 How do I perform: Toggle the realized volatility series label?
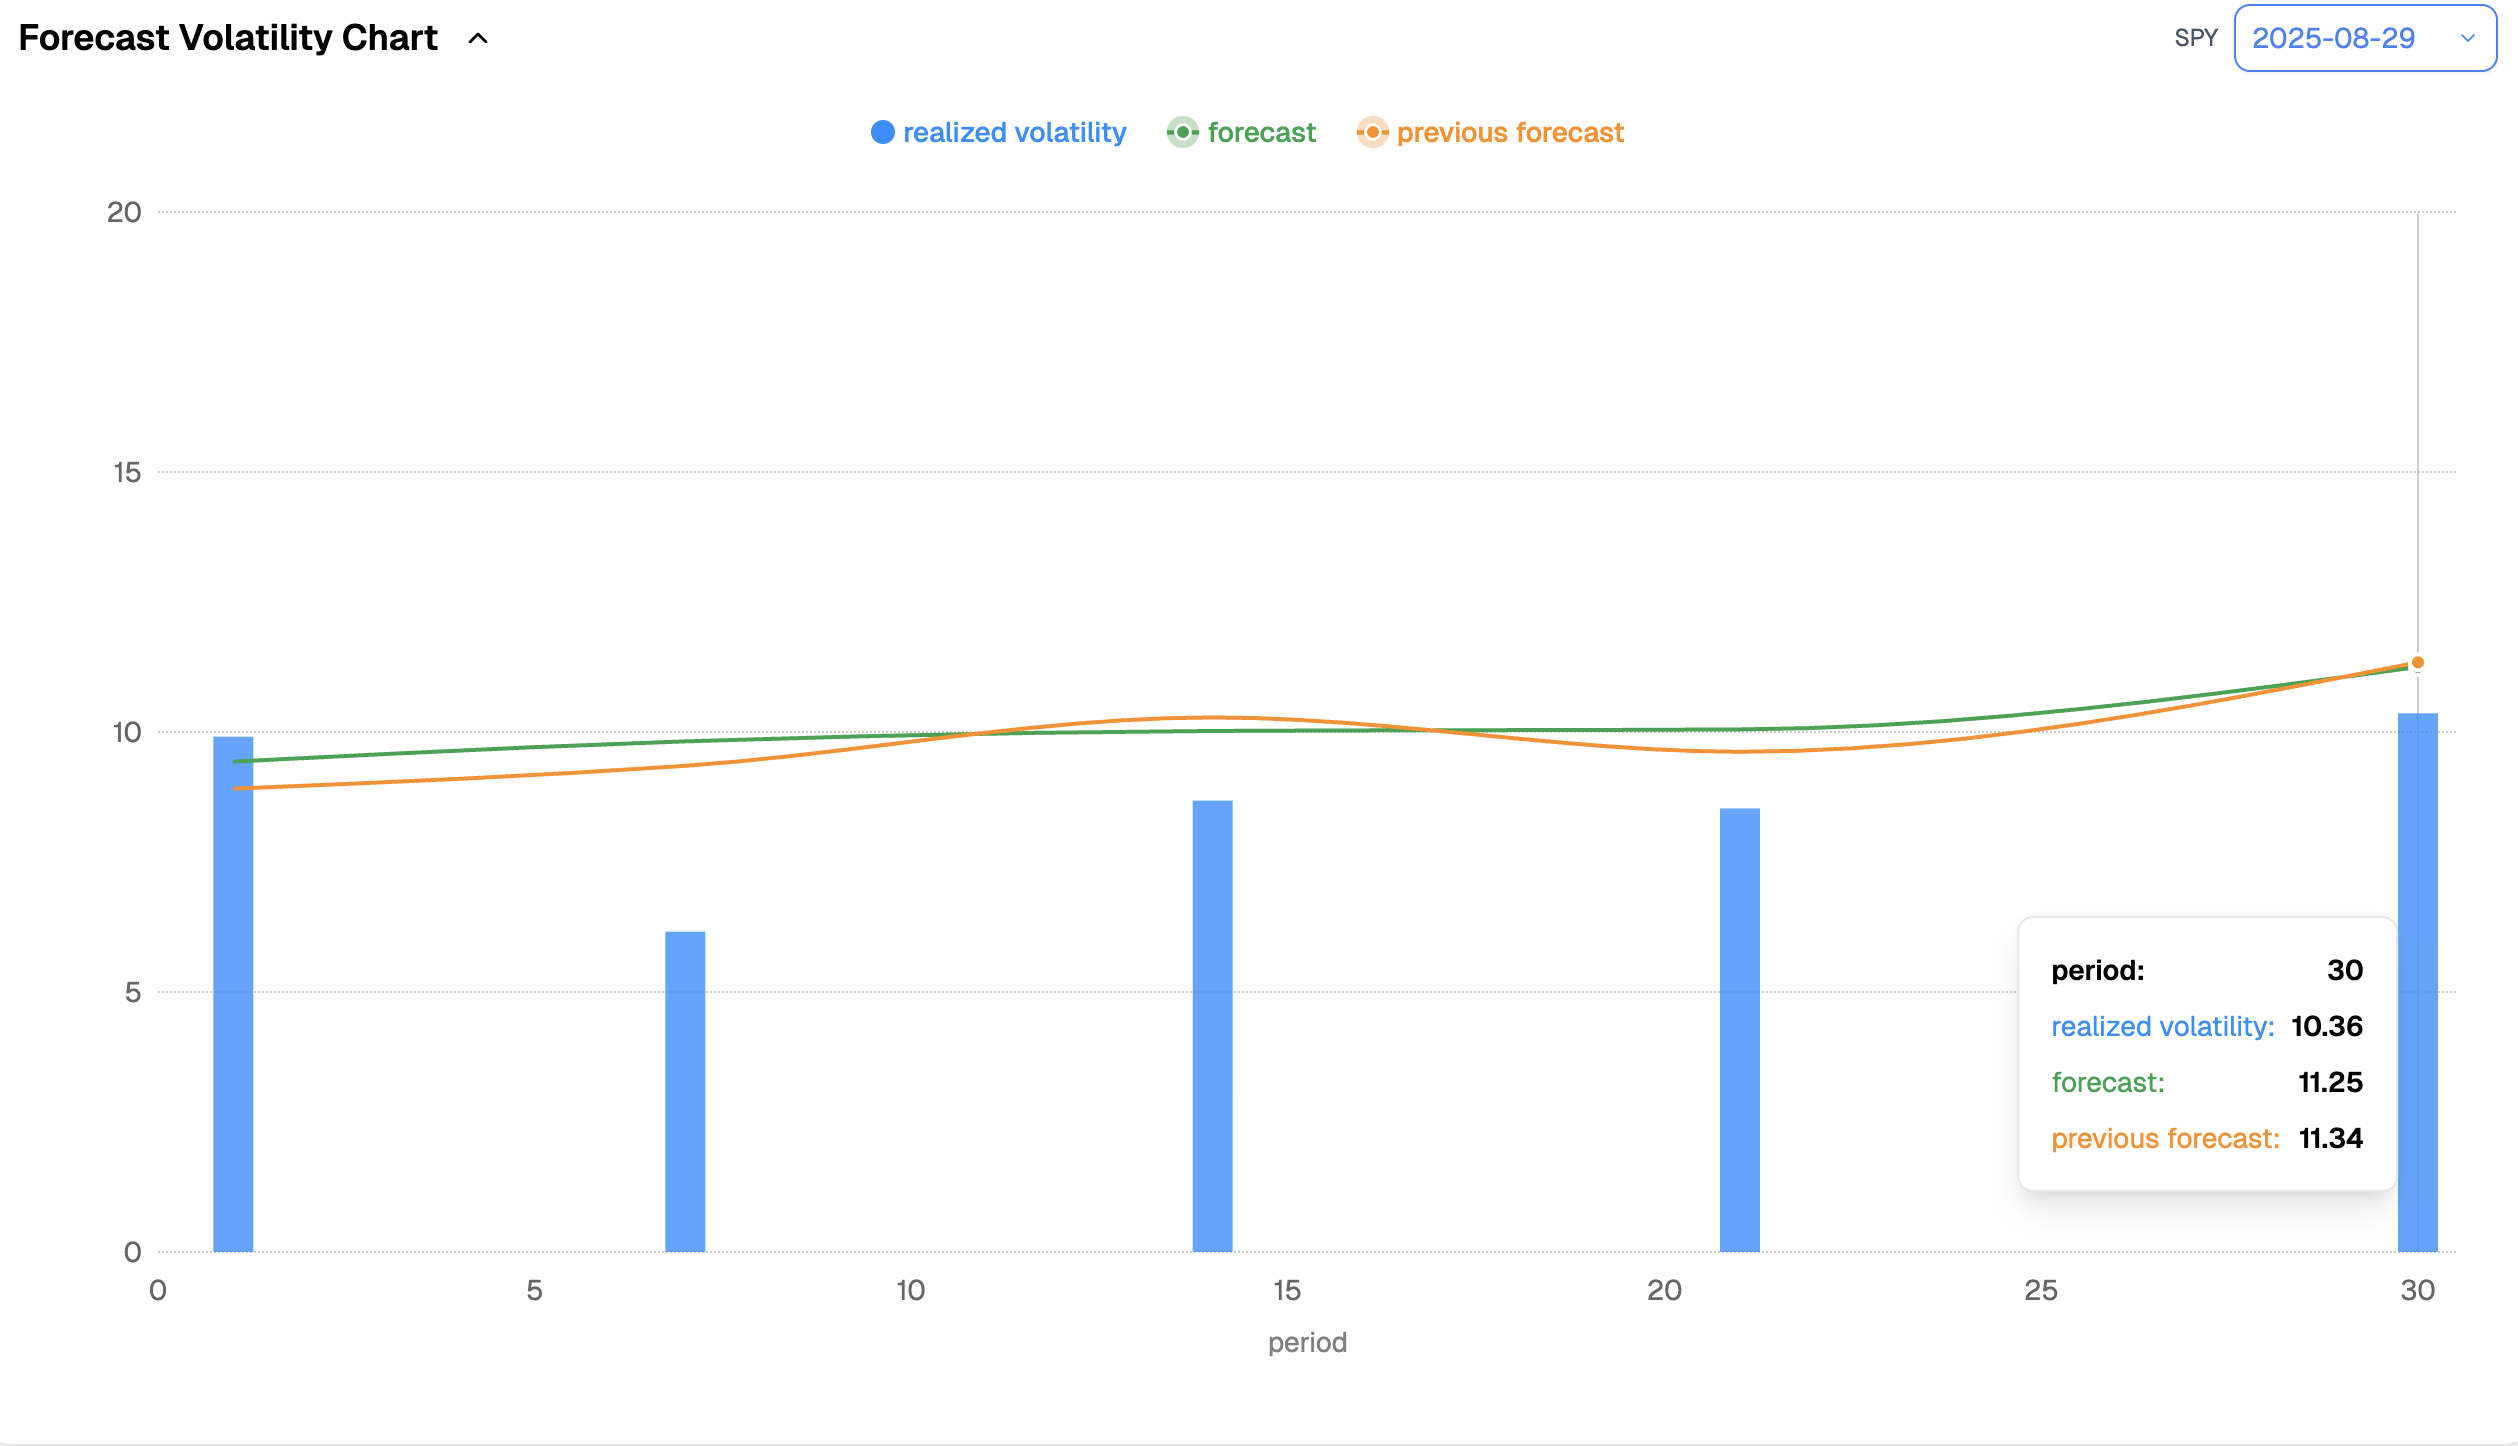[1014, 133]
